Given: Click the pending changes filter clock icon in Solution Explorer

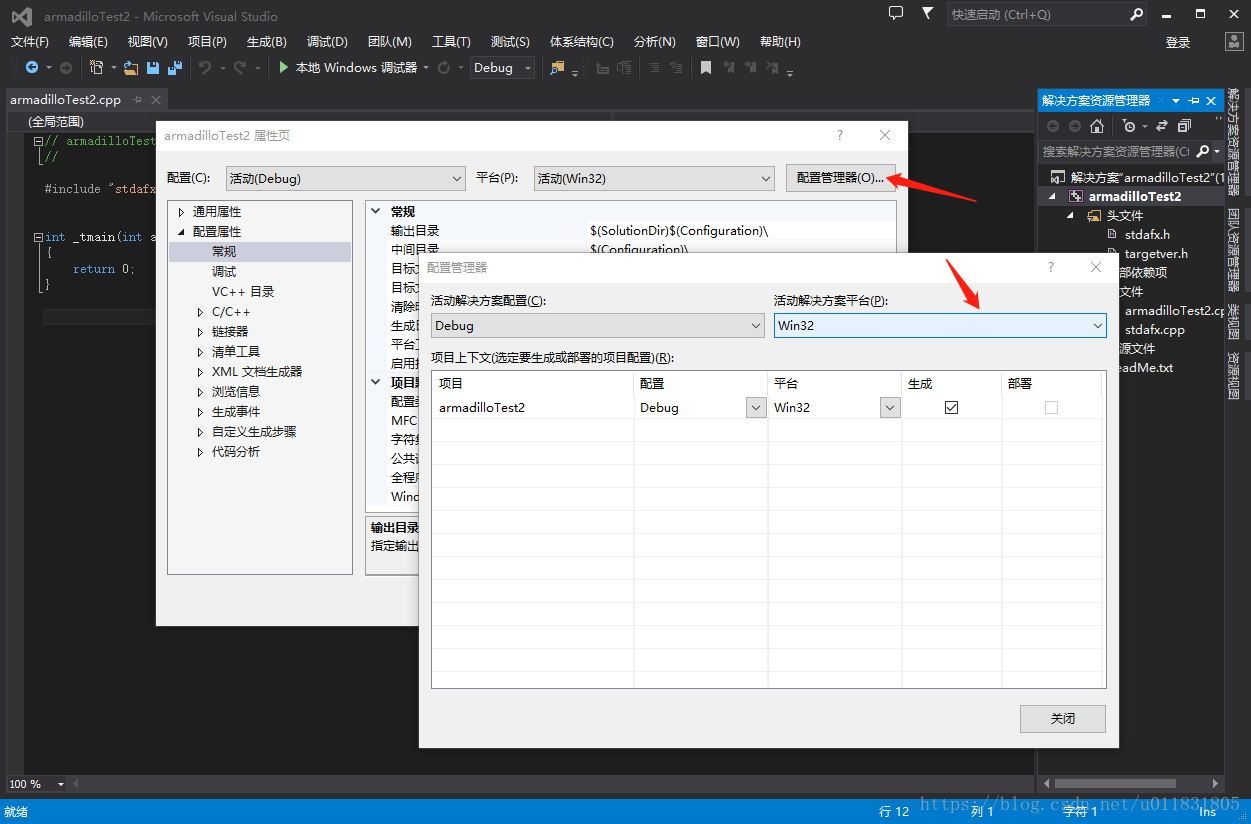Looking at the screenshot, I should pyautogui.click(x=1129, y=126).
